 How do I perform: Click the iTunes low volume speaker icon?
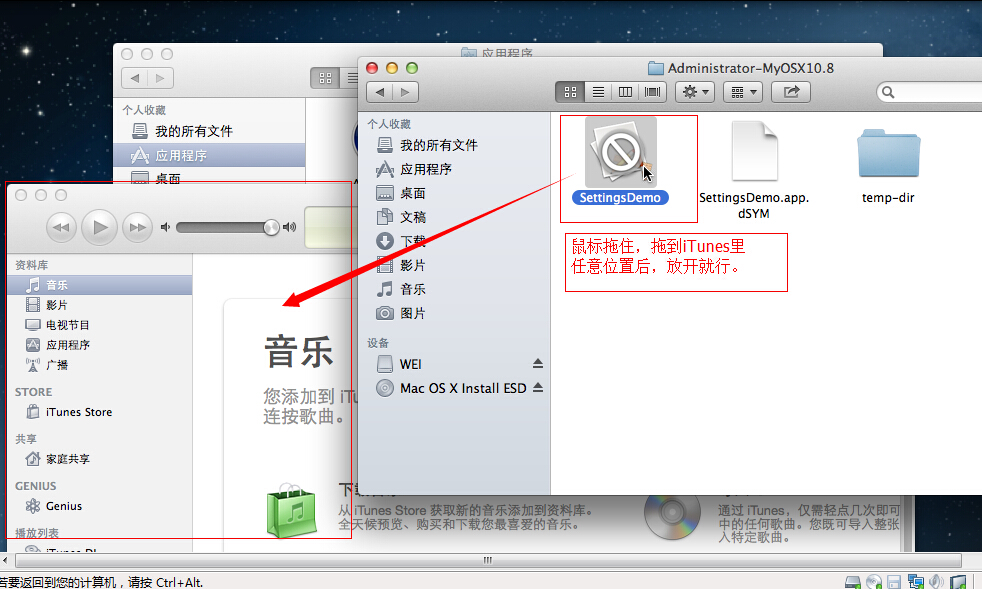pyautogui.click(x=165, y=227)
